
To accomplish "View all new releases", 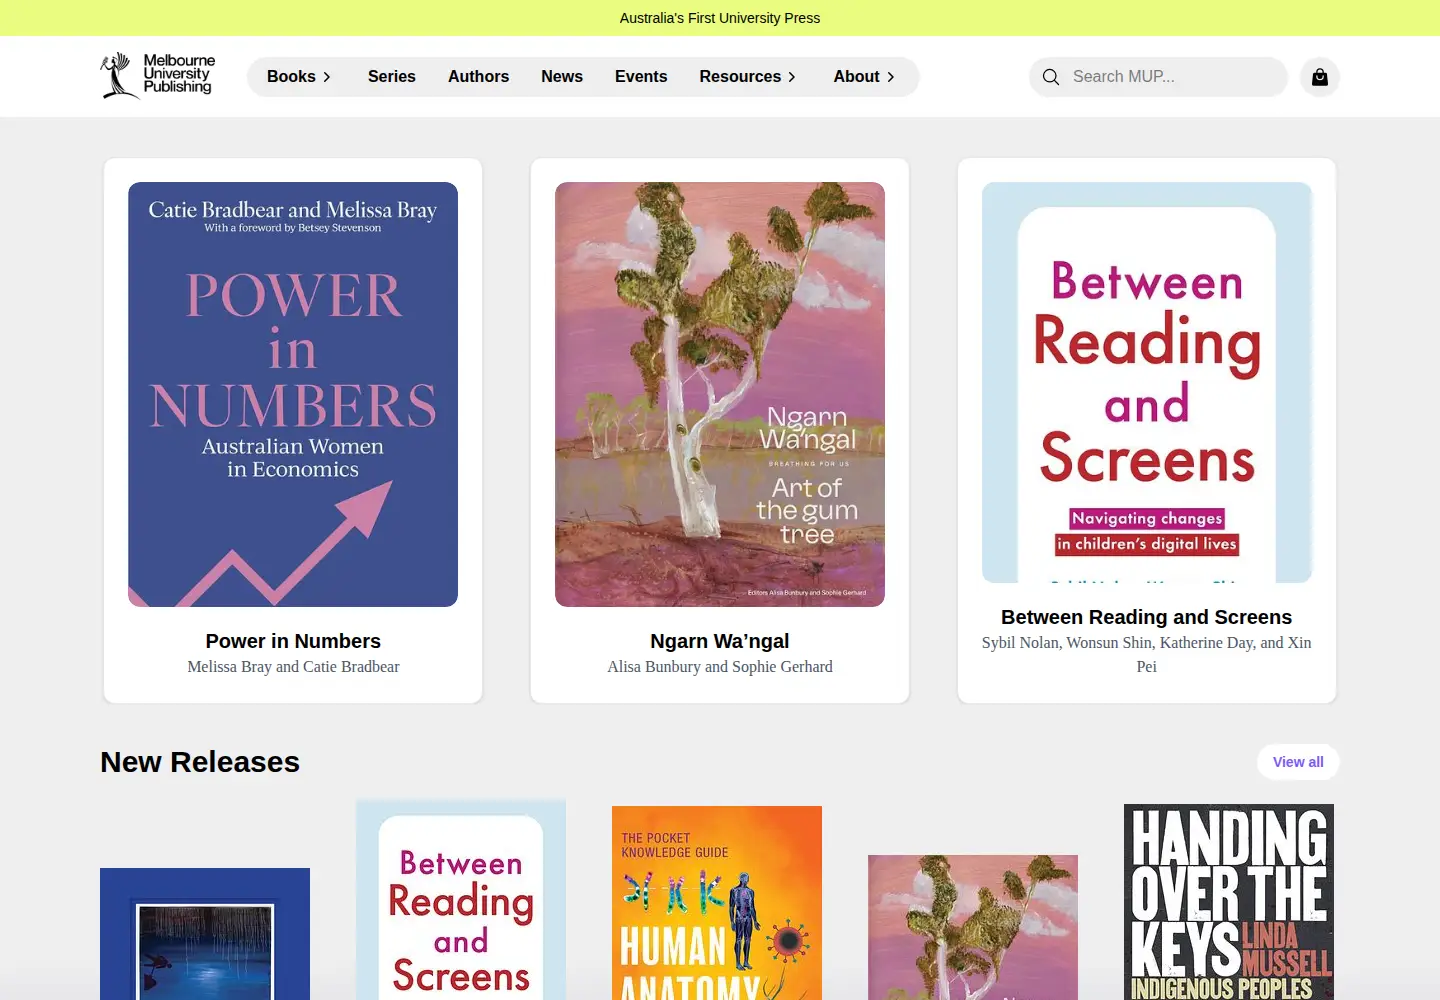I will 1298,762.
